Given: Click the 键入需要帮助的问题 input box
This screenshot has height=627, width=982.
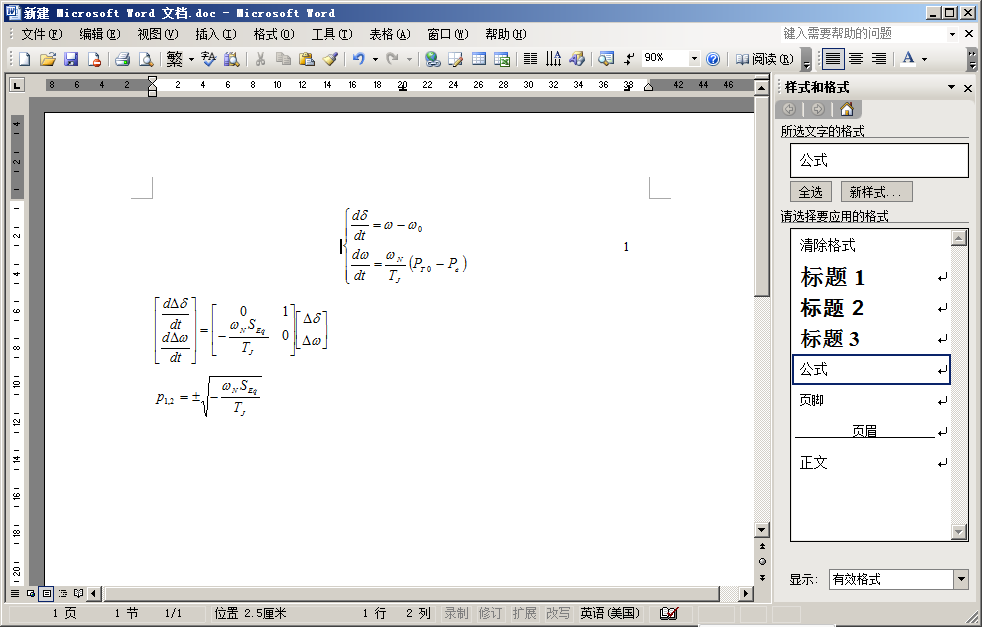Looking at the screenshot, I should (x=863, y=34).
